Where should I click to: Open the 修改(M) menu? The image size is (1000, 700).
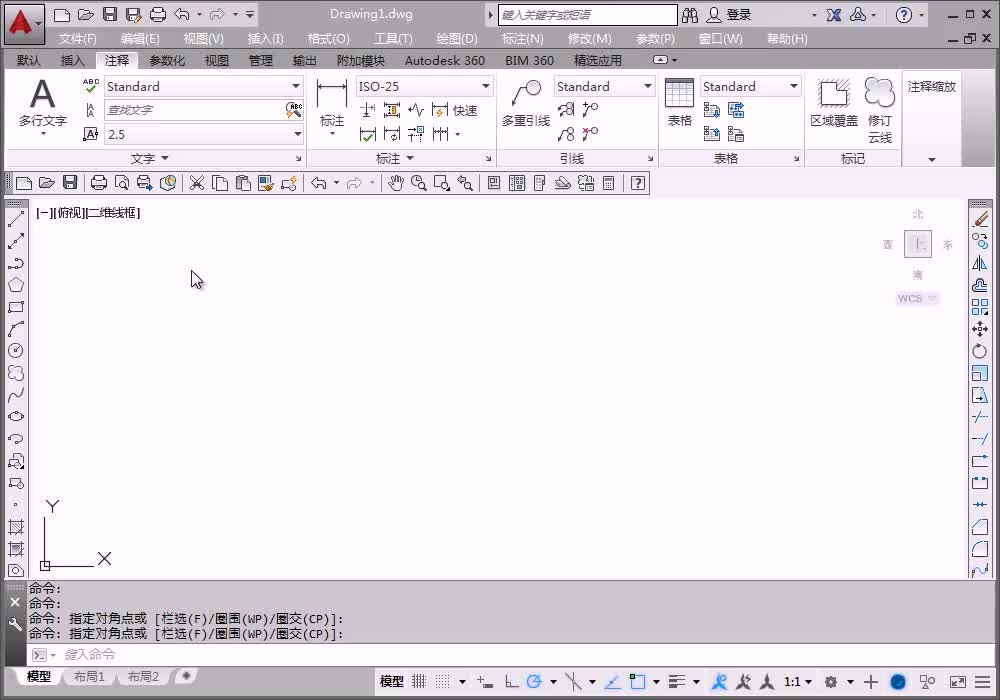click(589, 38)
